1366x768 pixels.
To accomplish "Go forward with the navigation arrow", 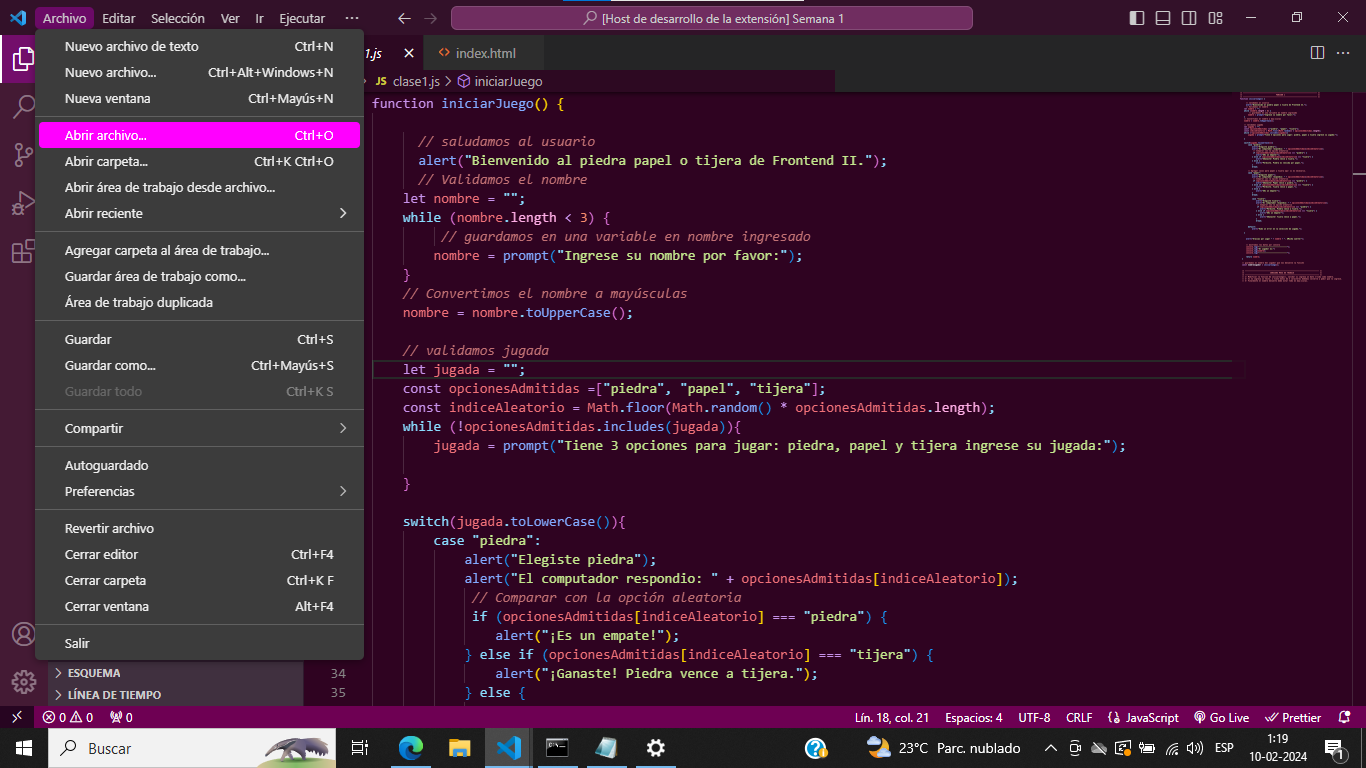I will click(x=430, y=18).
